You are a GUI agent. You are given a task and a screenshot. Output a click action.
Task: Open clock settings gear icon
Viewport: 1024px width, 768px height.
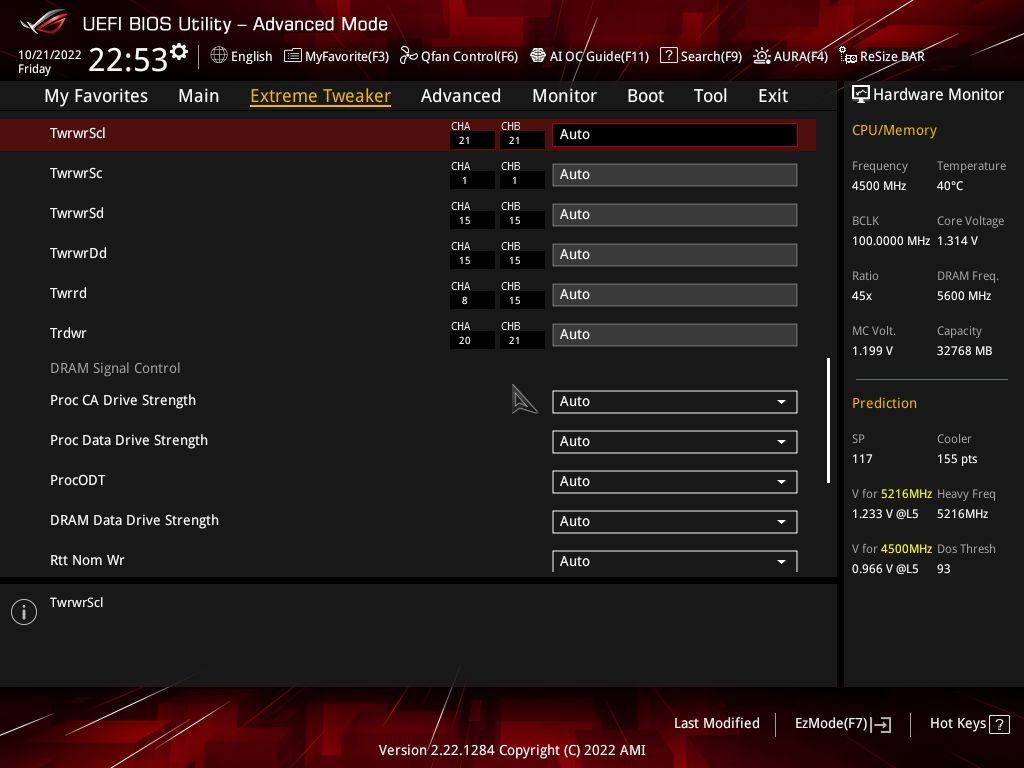coord(179,52)
